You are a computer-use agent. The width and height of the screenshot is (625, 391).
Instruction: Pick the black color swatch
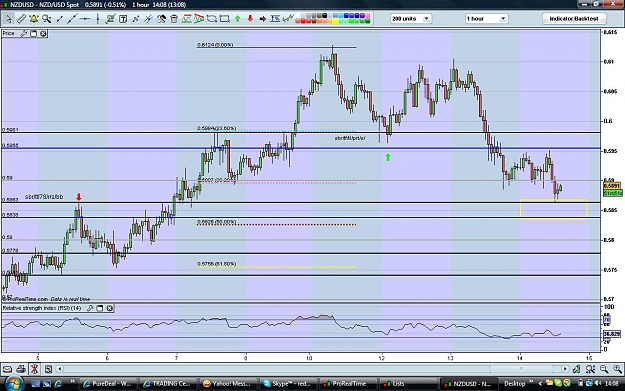[324, 16]
